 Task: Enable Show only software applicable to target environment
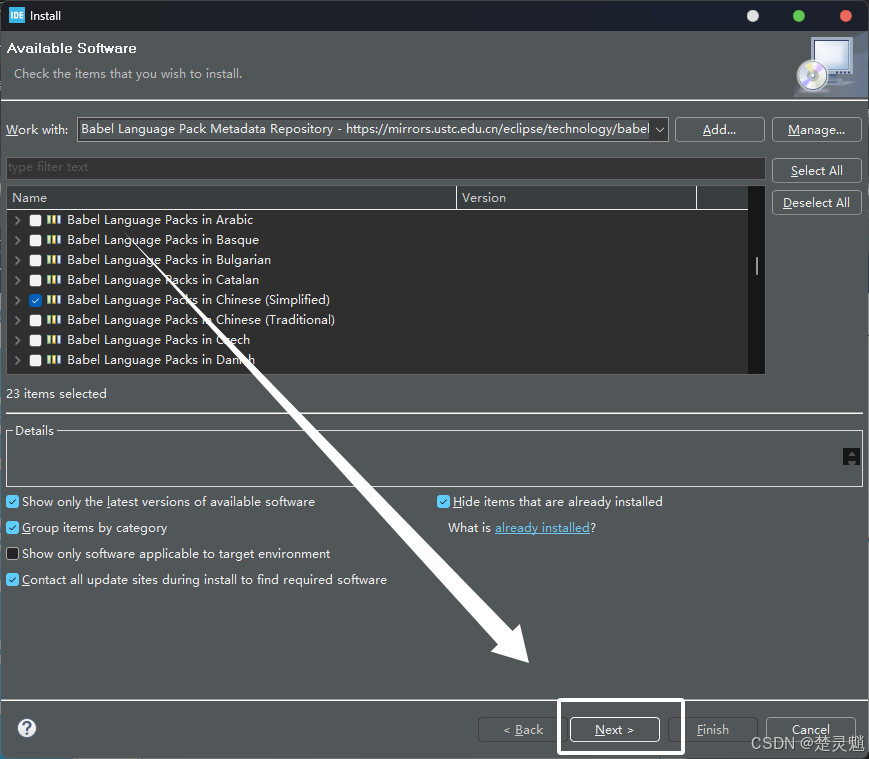pos(12,553)
